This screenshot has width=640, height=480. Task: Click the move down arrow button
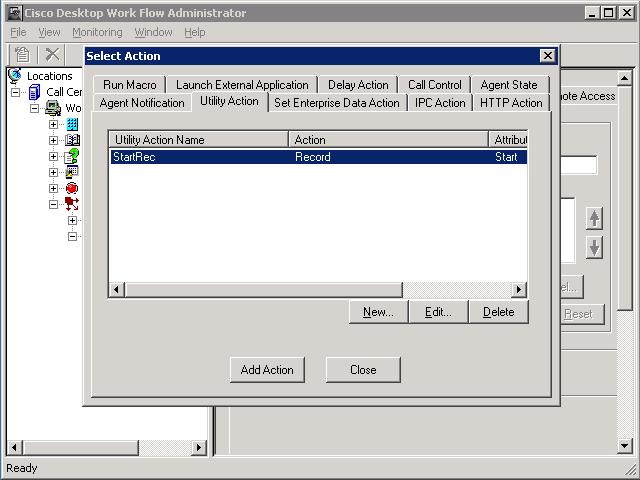point(594,247)
